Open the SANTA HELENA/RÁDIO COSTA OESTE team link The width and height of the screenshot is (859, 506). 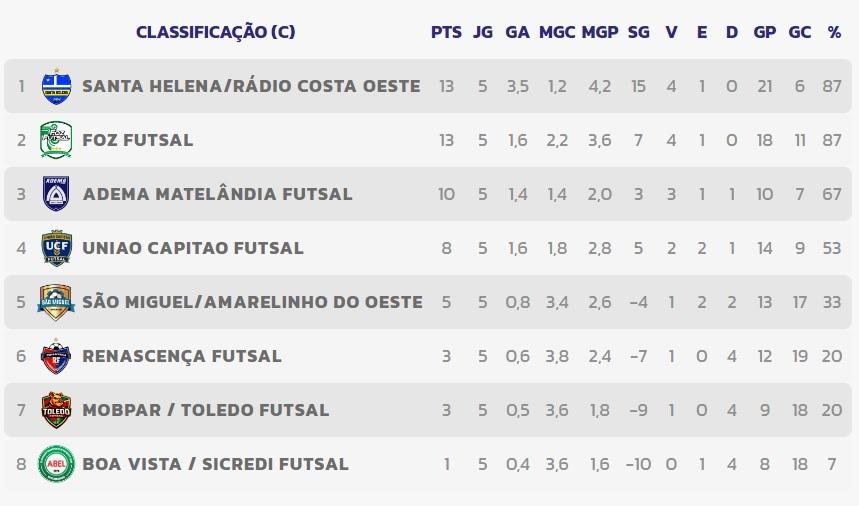coord(251,86)
